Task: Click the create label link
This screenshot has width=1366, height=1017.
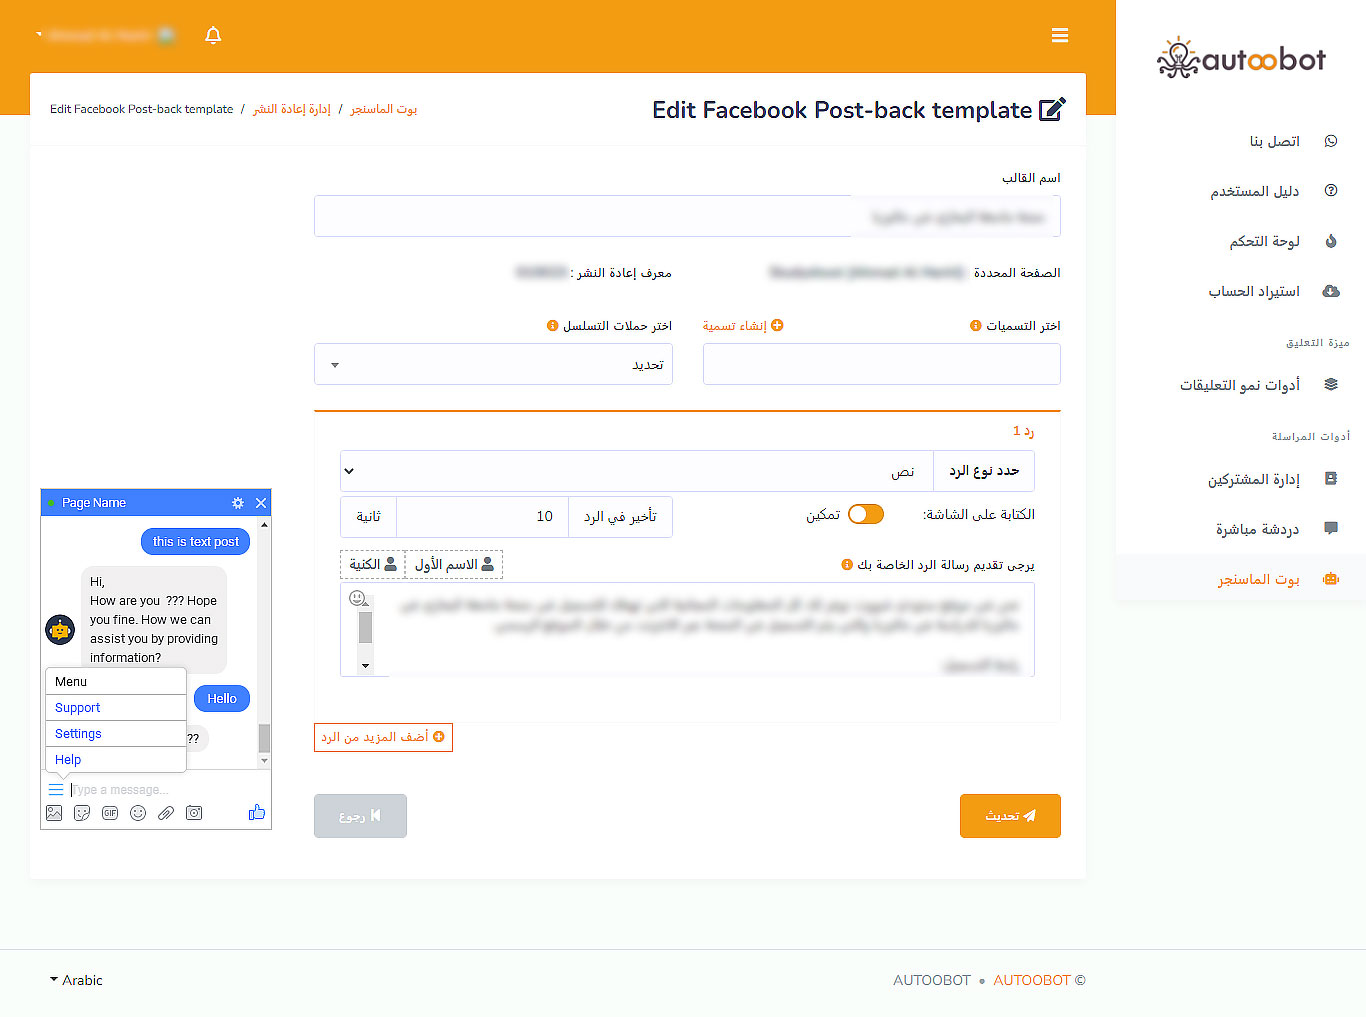Action: click(742, 326)
